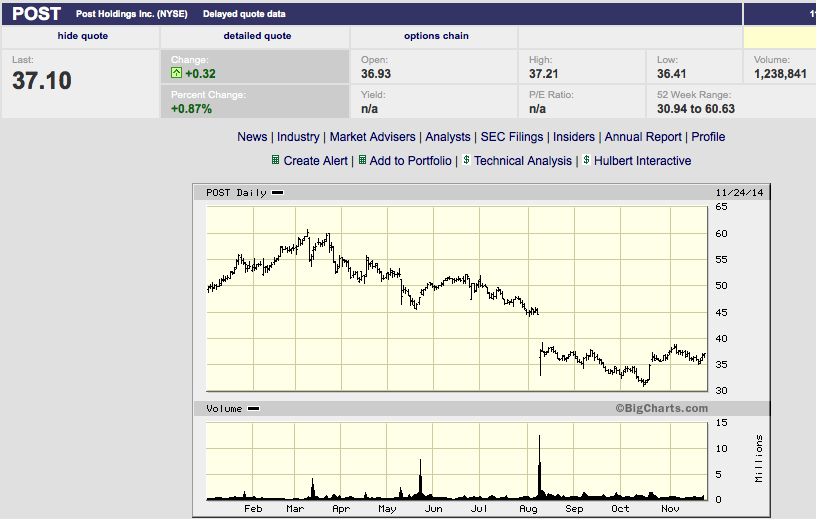Image resolution: width=816 pixels, height=519 pixels.
Task: Click the 65 price axis label
Action: (x=721, y=207)
